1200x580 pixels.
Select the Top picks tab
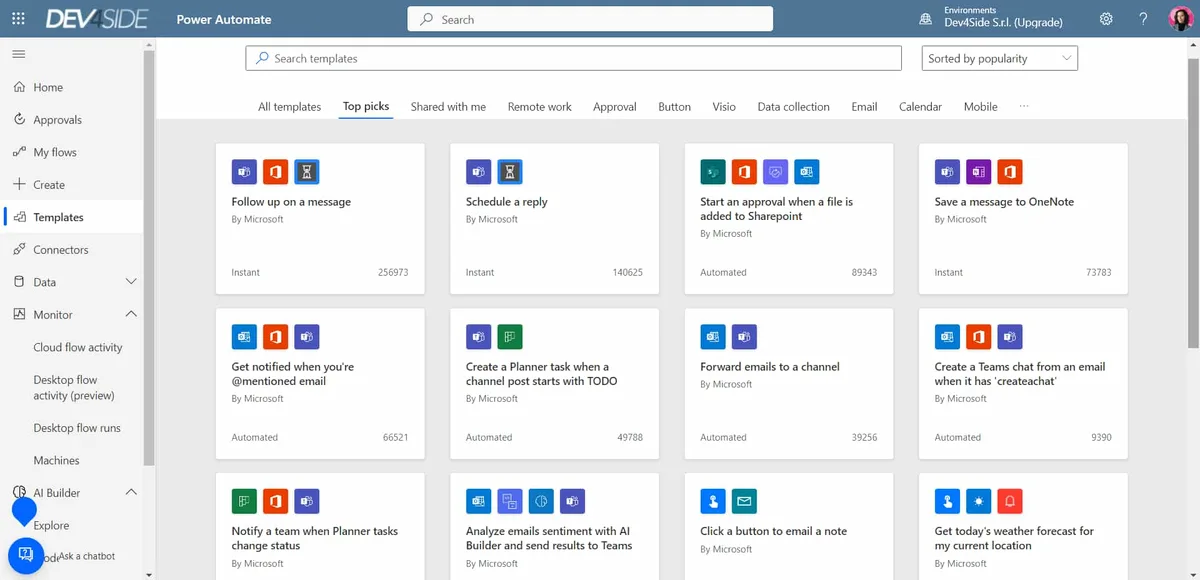coord(366,106)
